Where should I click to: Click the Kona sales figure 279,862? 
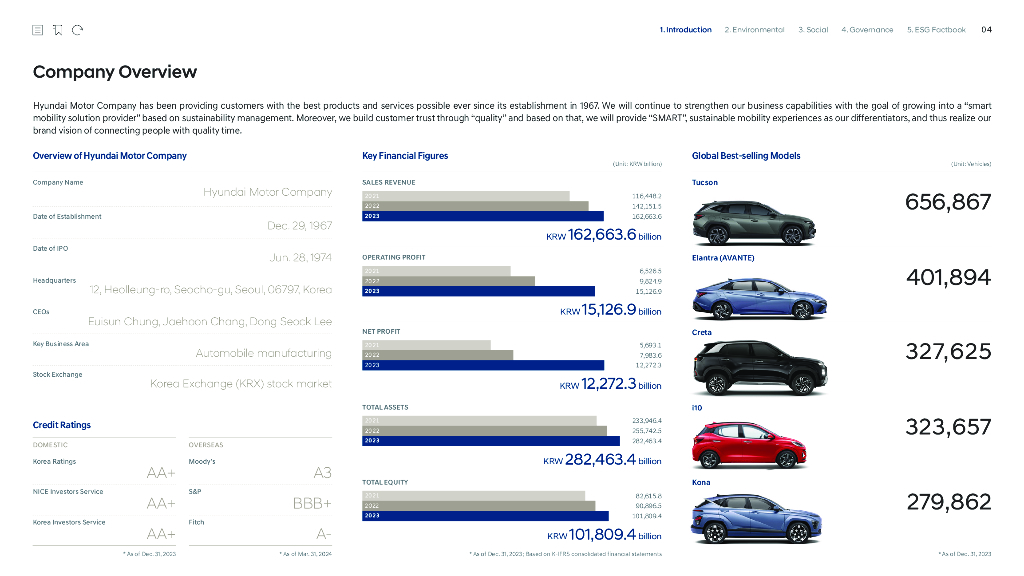[x=949, y=502]
